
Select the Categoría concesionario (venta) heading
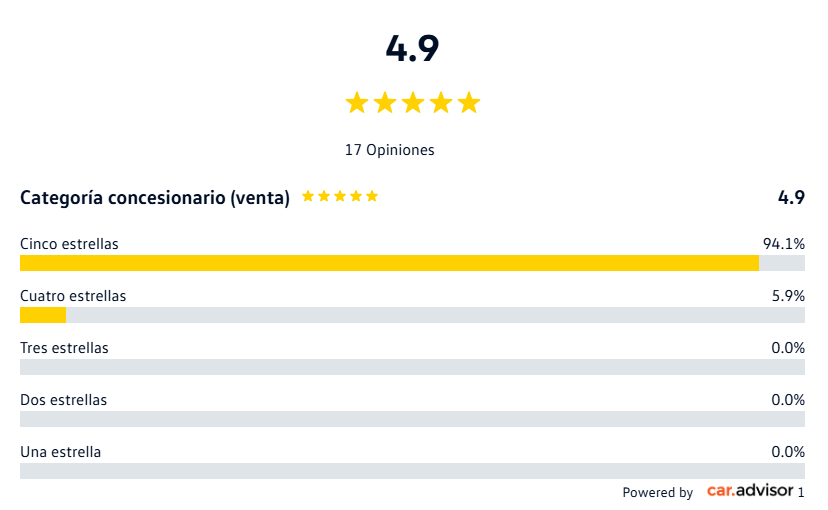click(155, 197)
